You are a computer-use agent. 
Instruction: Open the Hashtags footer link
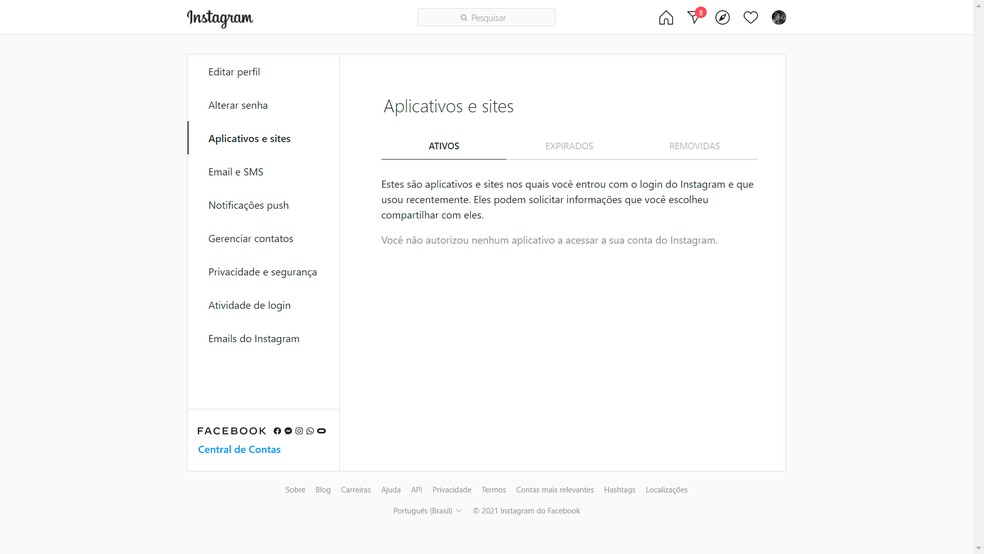619,489
